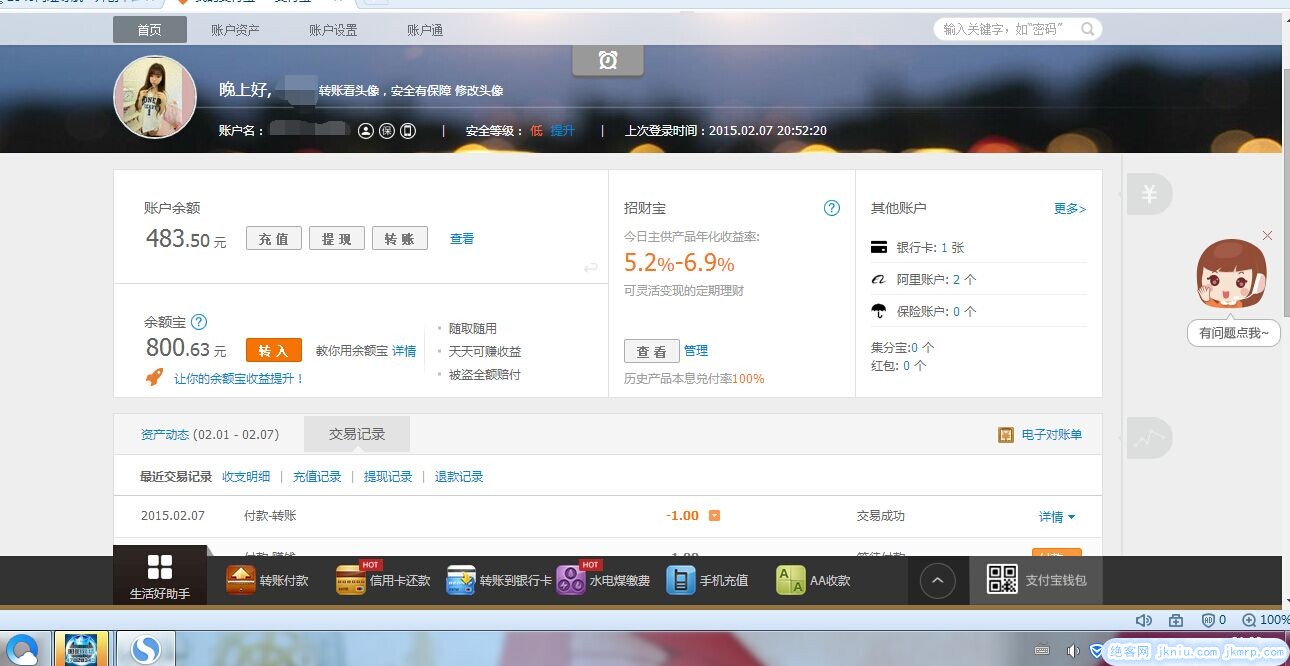Open 手机充值 phone top-up
The width and height of the screenshot is (1290, 666).
coord(681,580)
